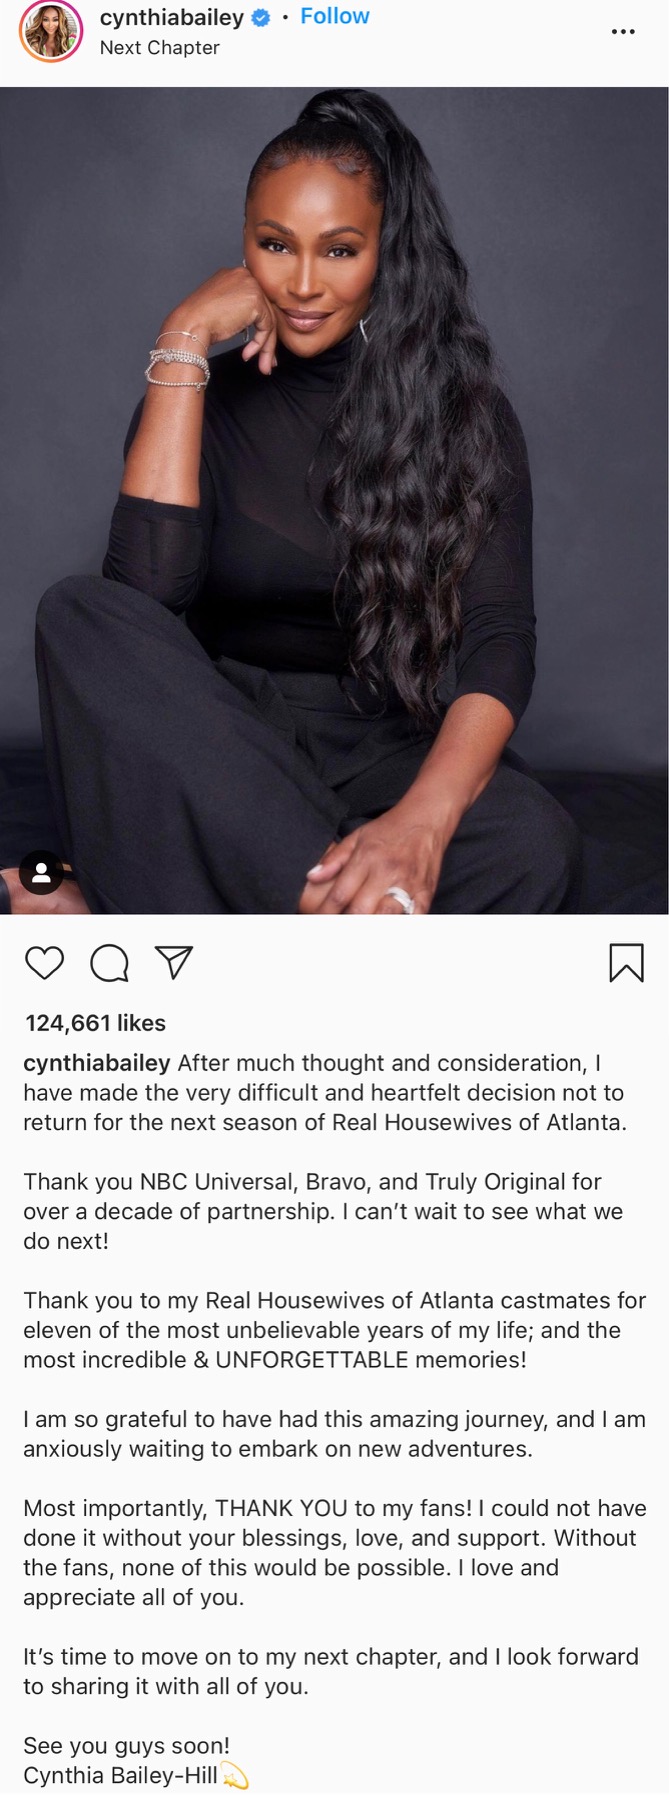Viewport: 669px width, 1795px height.
Task: Show tagged people via person icon
Action: [41, 873]
